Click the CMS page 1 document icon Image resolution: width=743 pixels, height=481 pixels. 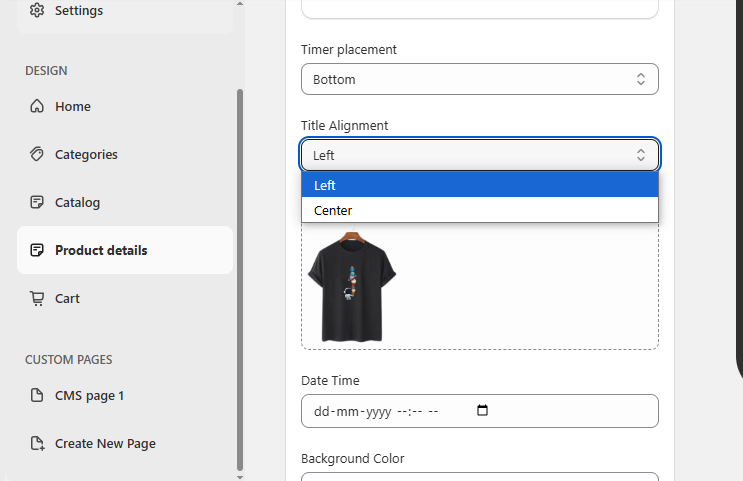(x=37, y=395)
